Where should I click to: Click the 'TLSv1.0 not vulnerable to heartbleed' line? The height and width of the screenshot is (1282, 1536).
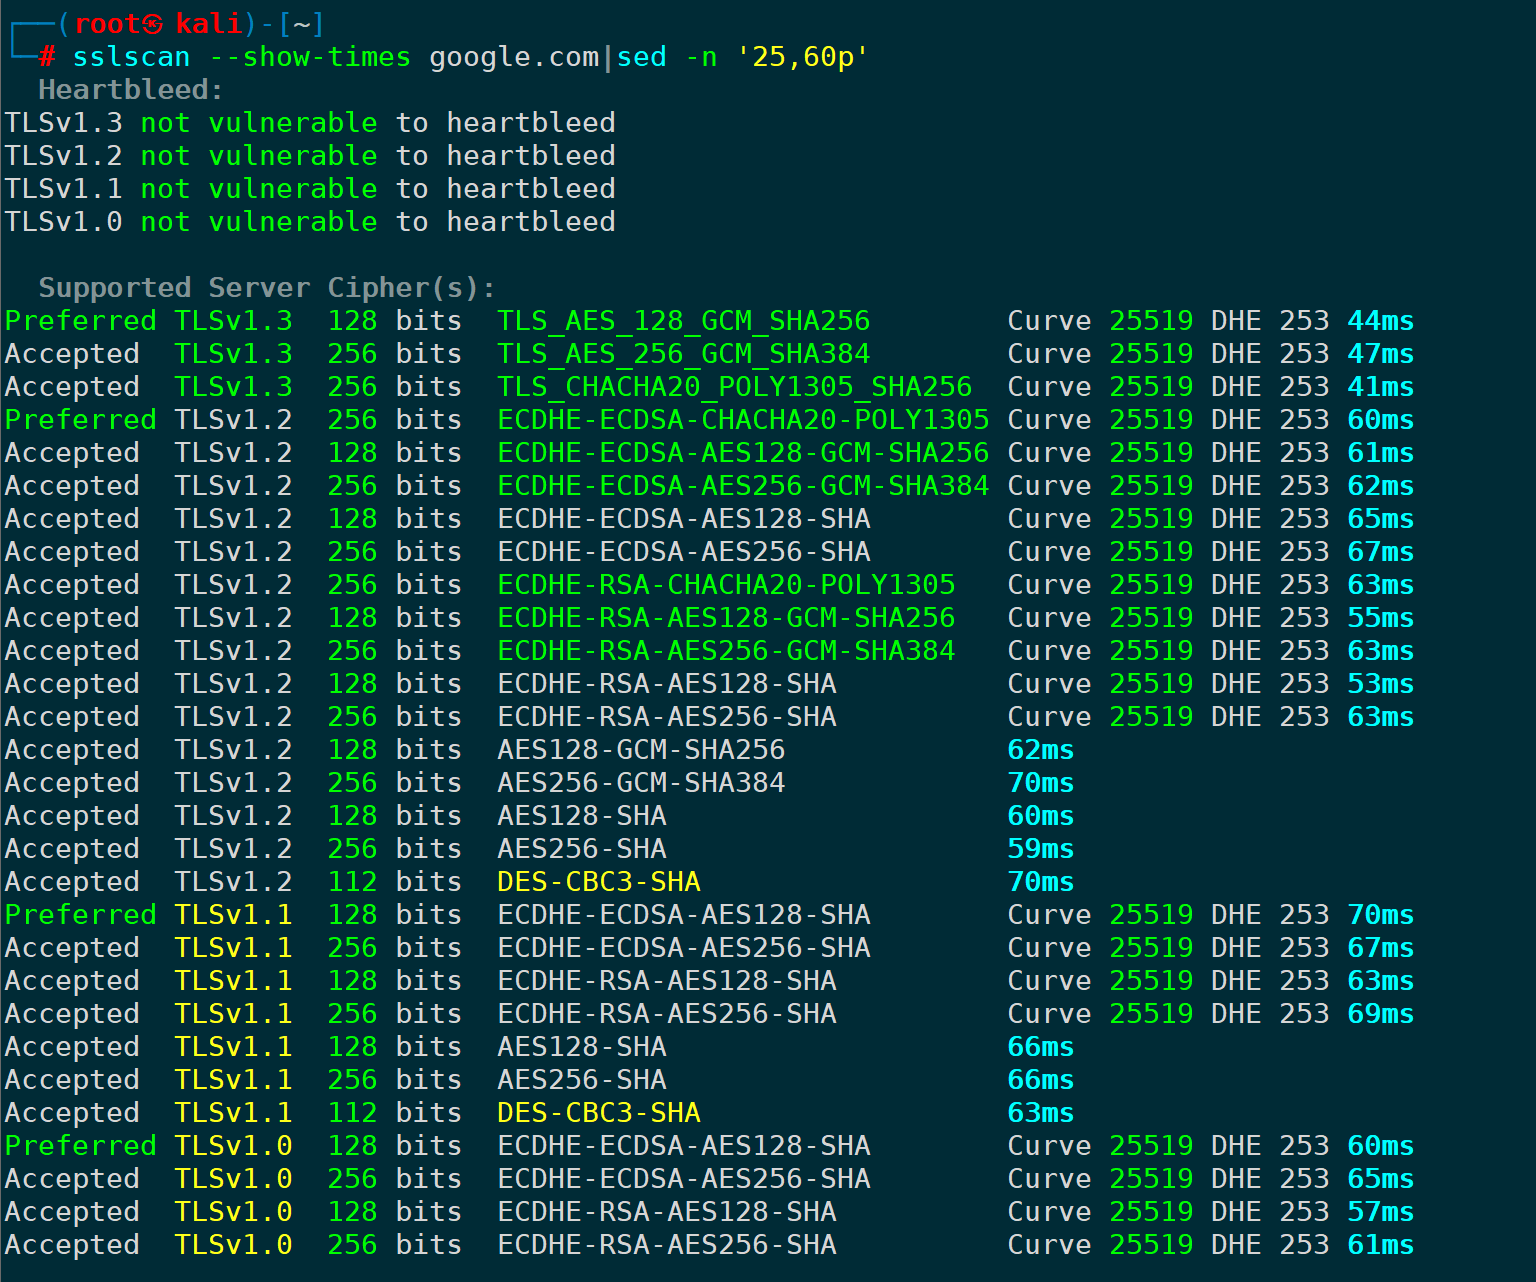click(x=310, y=222)
